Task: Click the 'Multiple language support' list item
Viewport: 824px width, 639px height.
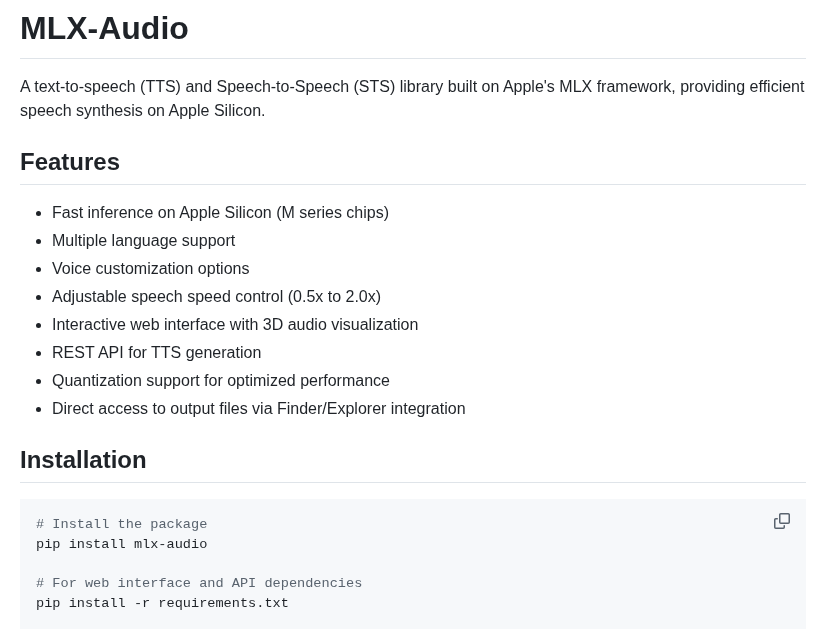Action: pyautogui.click(x=143, y=240)
